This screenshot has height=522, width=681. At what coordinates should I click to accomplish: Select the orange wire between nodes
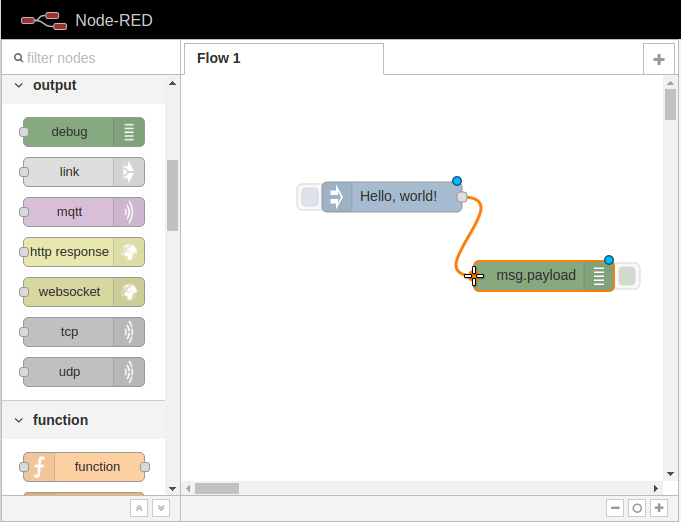[x=468, y=237]
